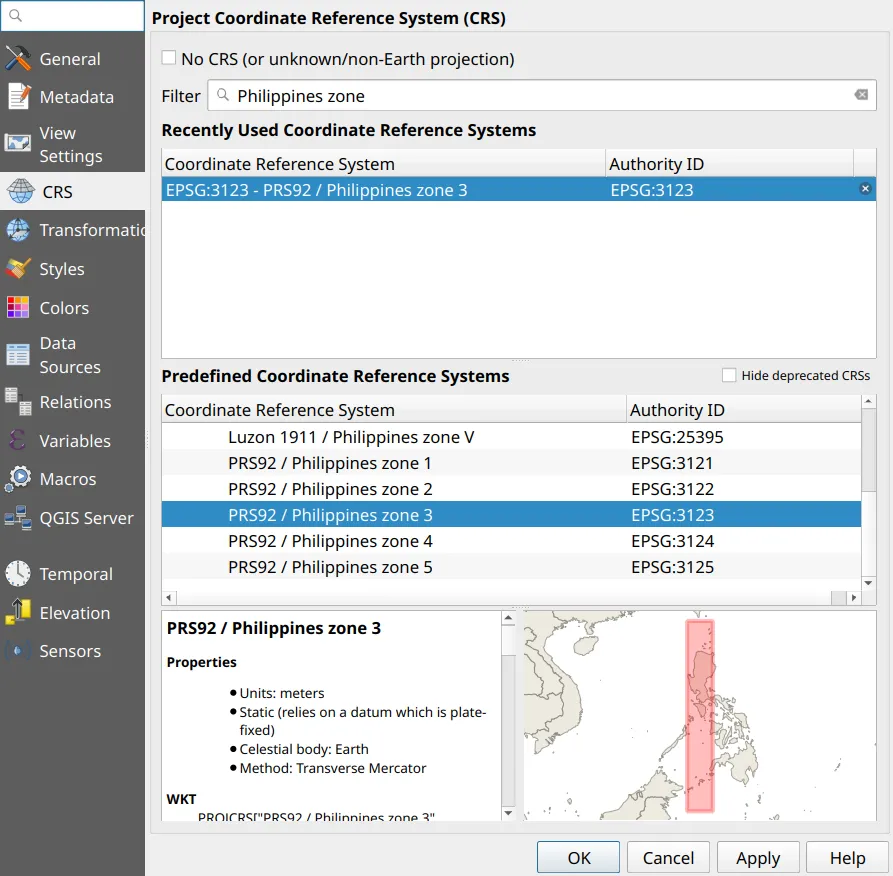Open General settings via hammer icon
This screenshot has width=893, height=876.
pyautogui.click(x=18, y=59)
